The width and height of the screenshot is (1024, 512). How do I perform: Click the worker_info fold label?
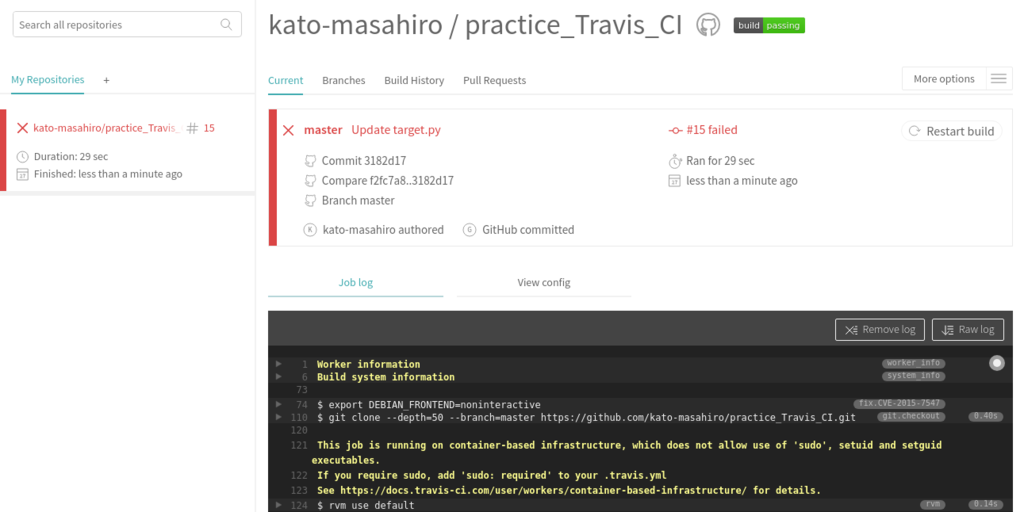pos(914,363)
